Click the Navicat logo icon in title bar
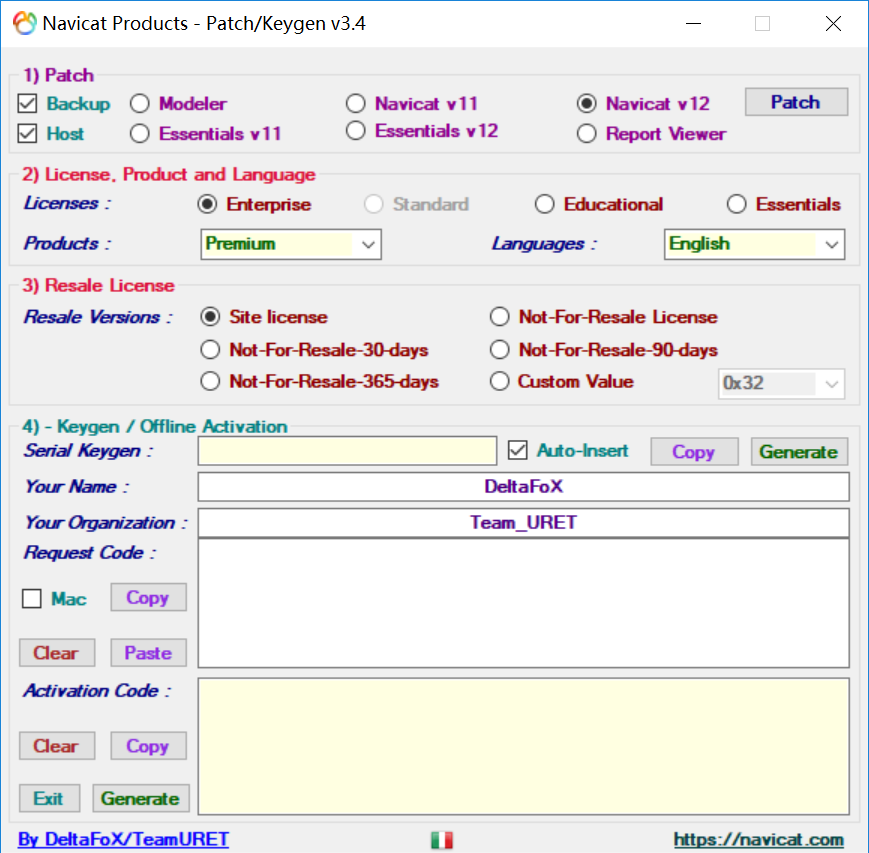This screenshot has width=869, height=853. [24, 23]
